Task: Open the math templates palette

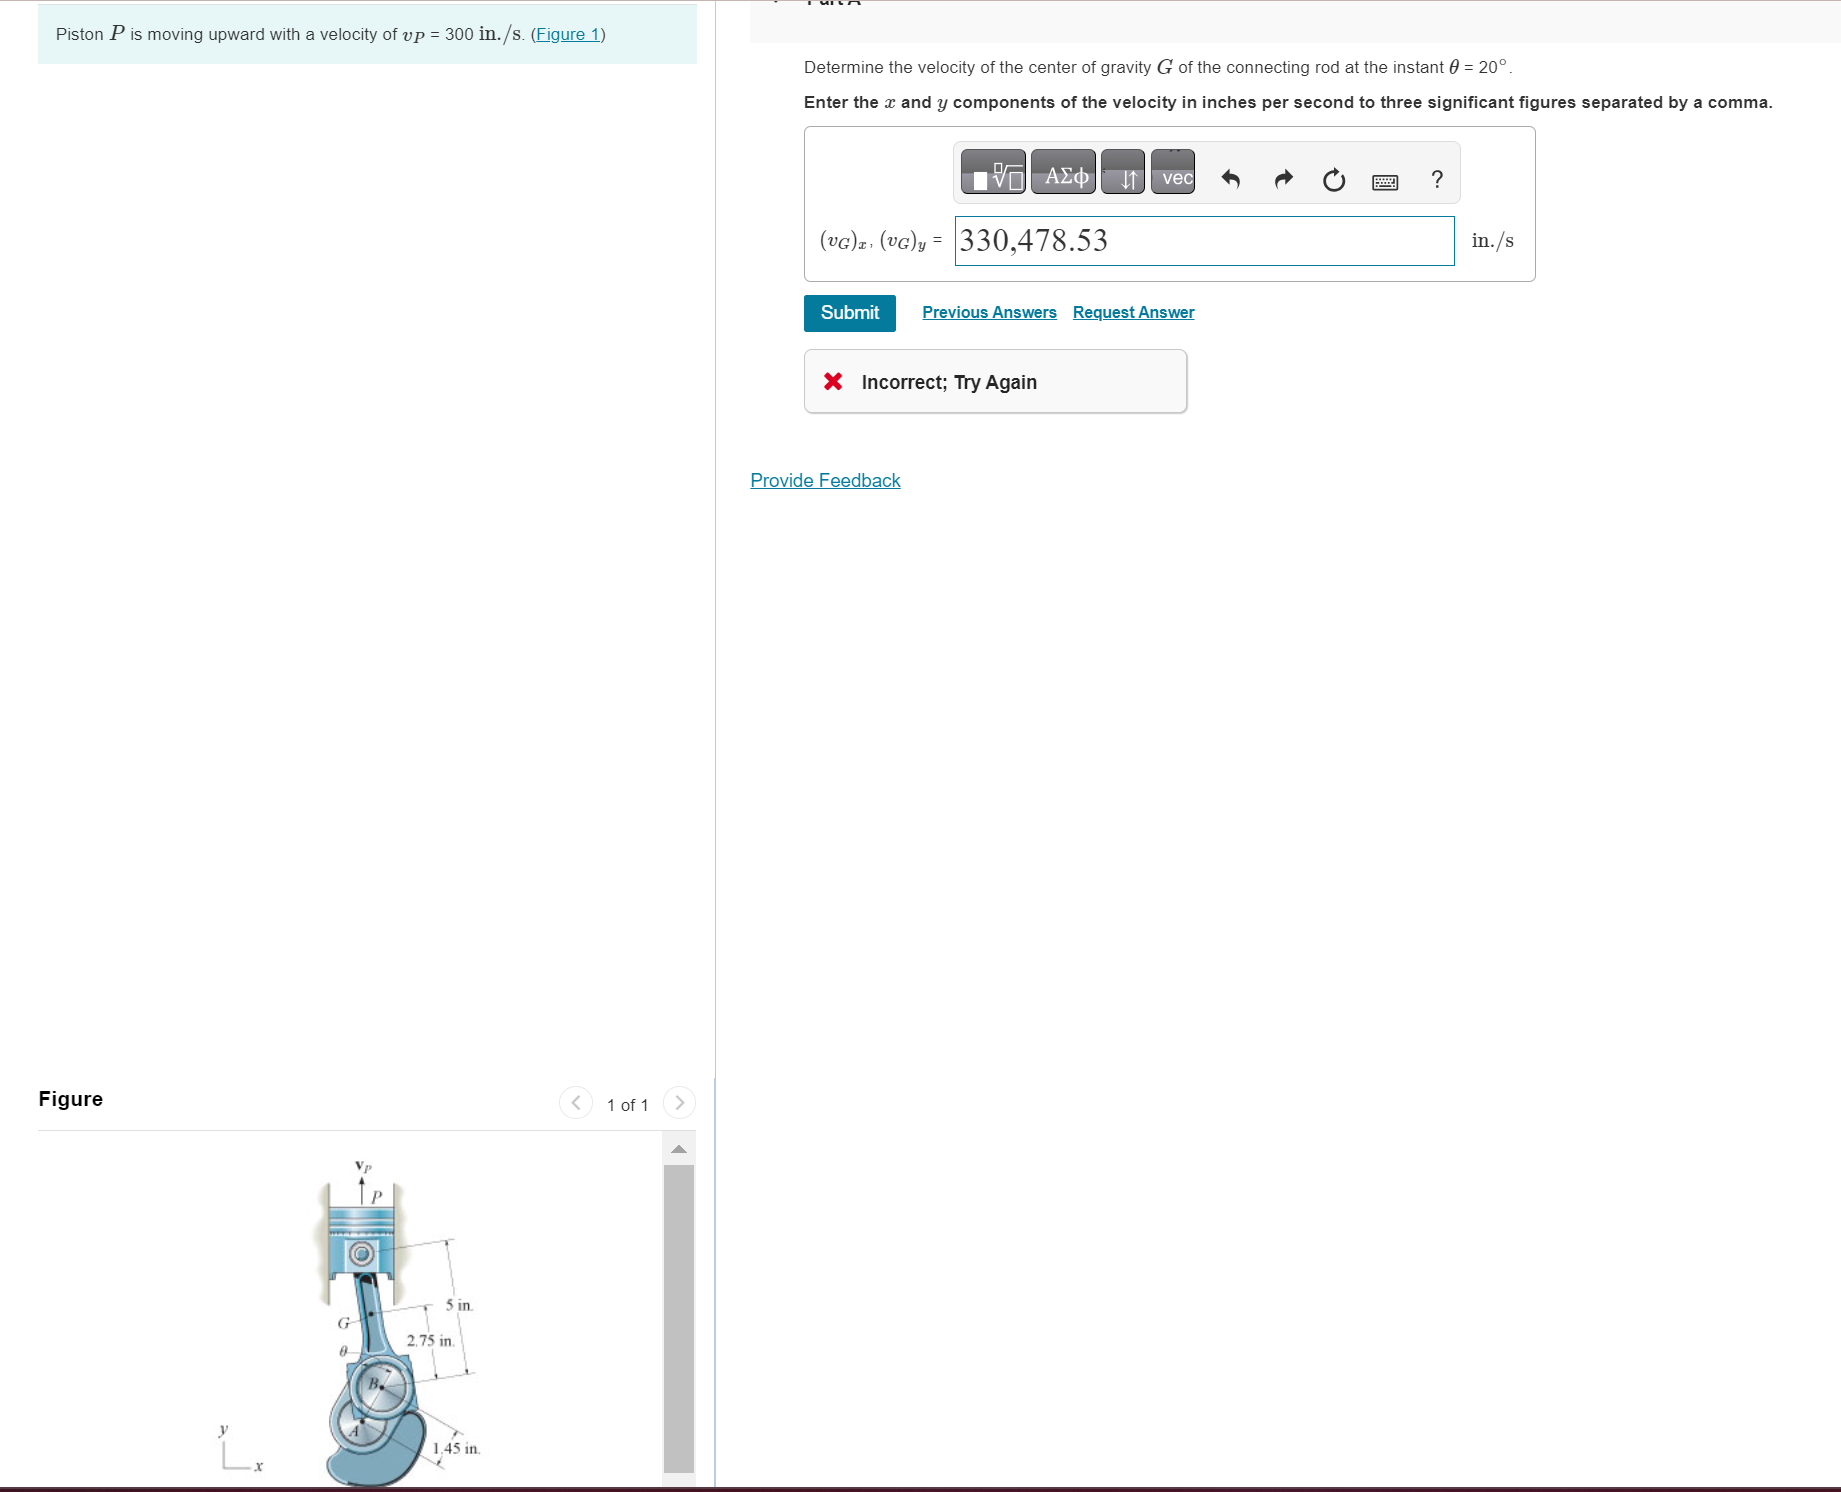Action: coord(992,172)
